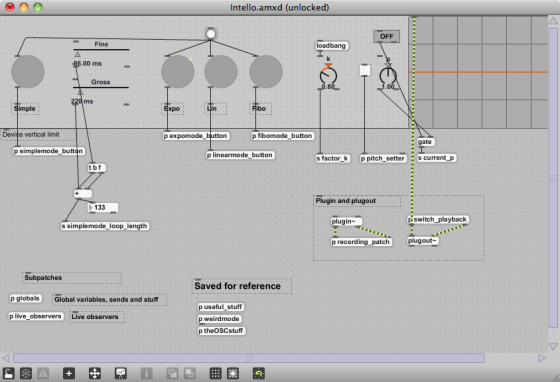Click the scope display with orange line
The width and height of the screenshot is (560, 382).
click(x=479, y=72)
